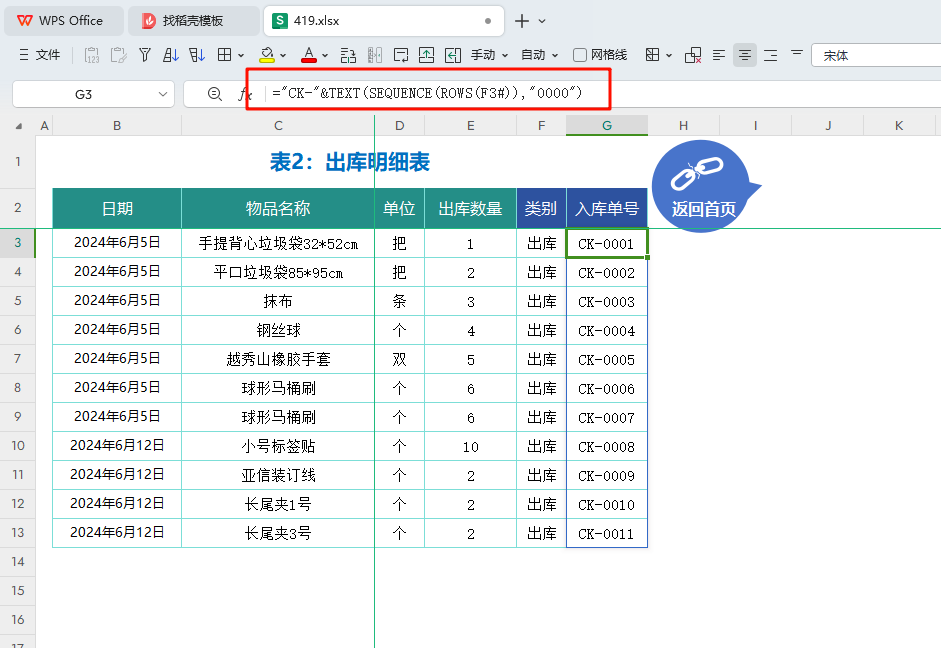
Task: Click the freeze panes table icon
Action: pos(652,55)
